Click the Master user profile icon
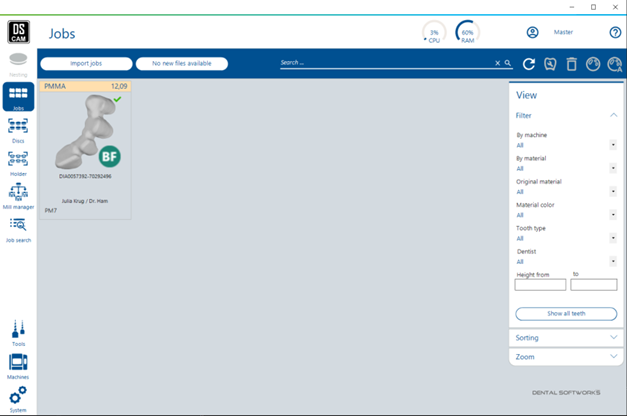This screenshot has width=627, height=416. click(533, 32)
